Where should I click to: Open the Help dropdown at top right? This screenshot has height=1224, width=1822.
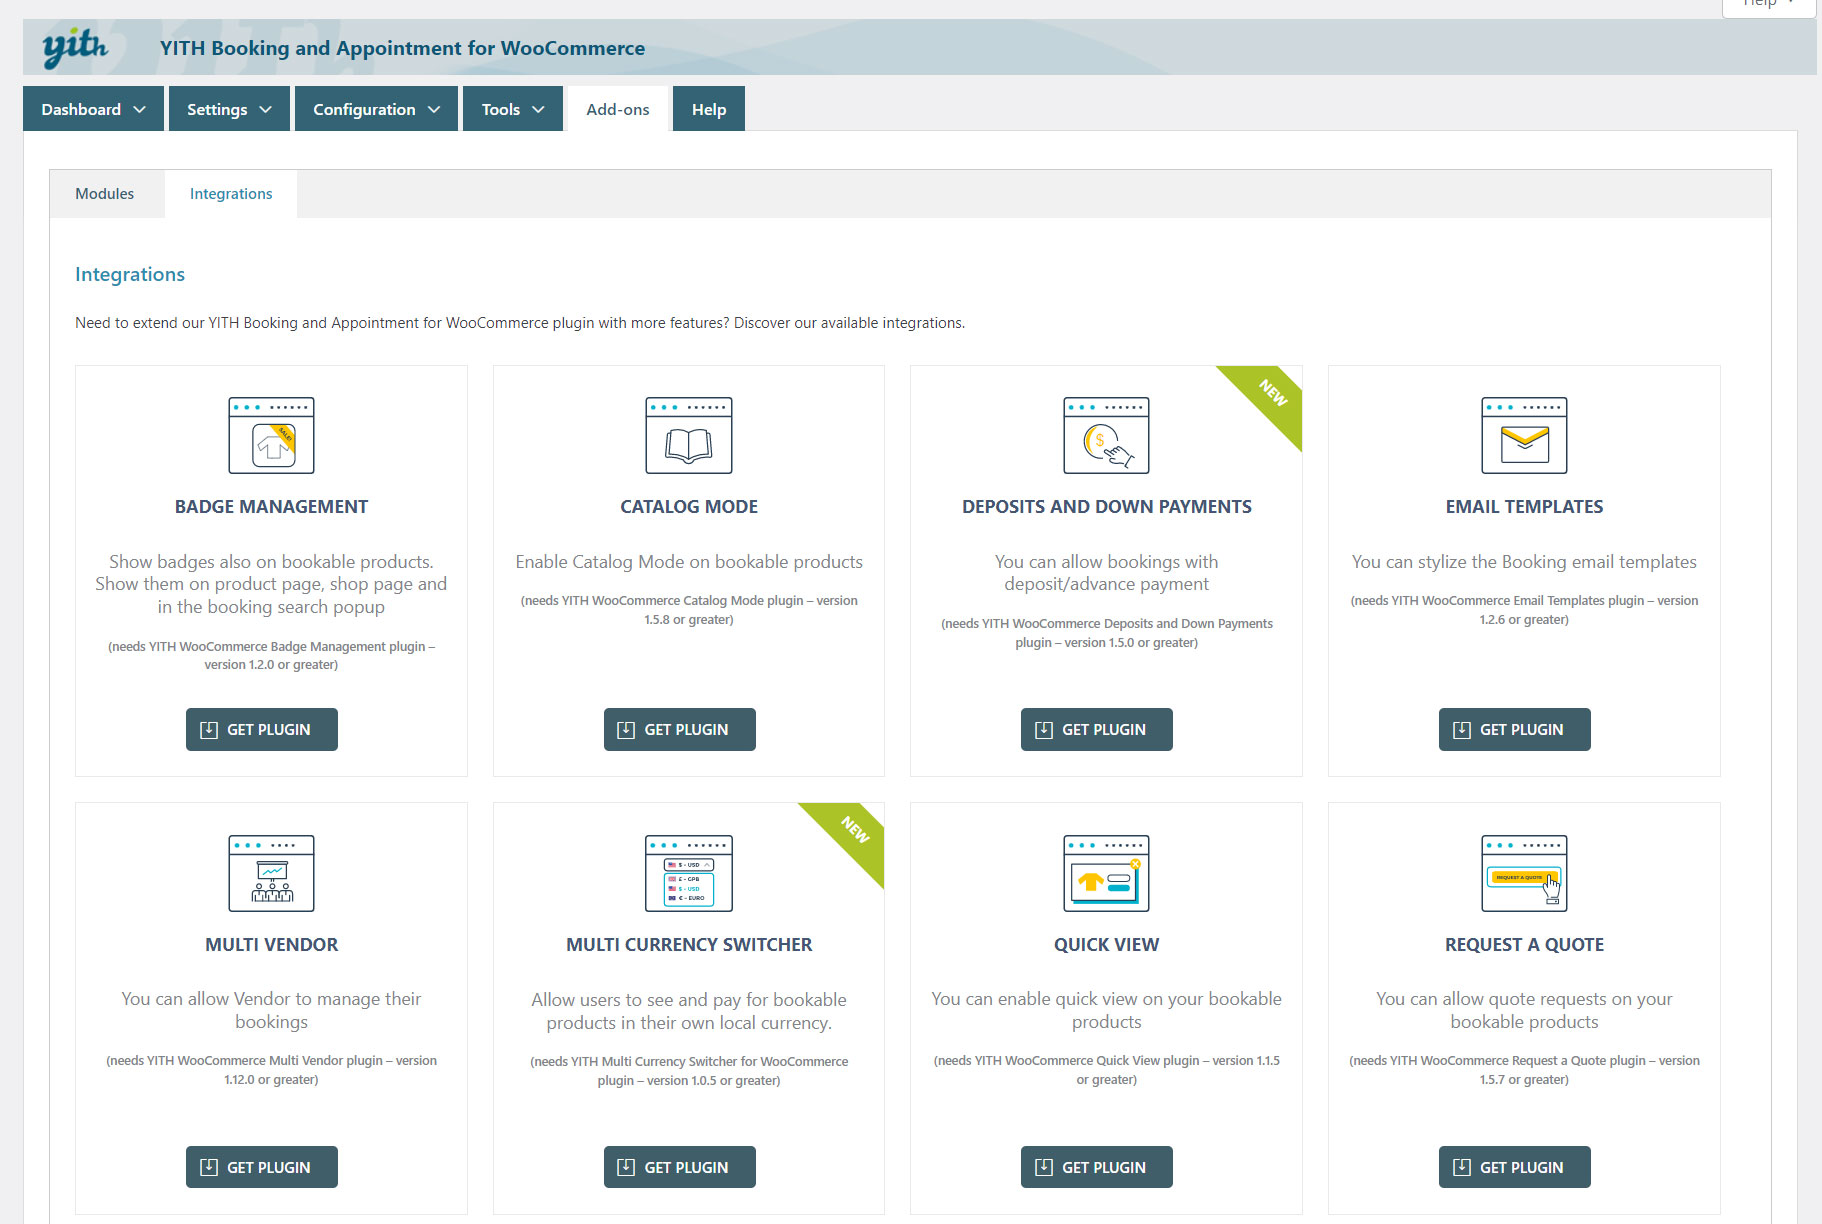coord(1768,5)
